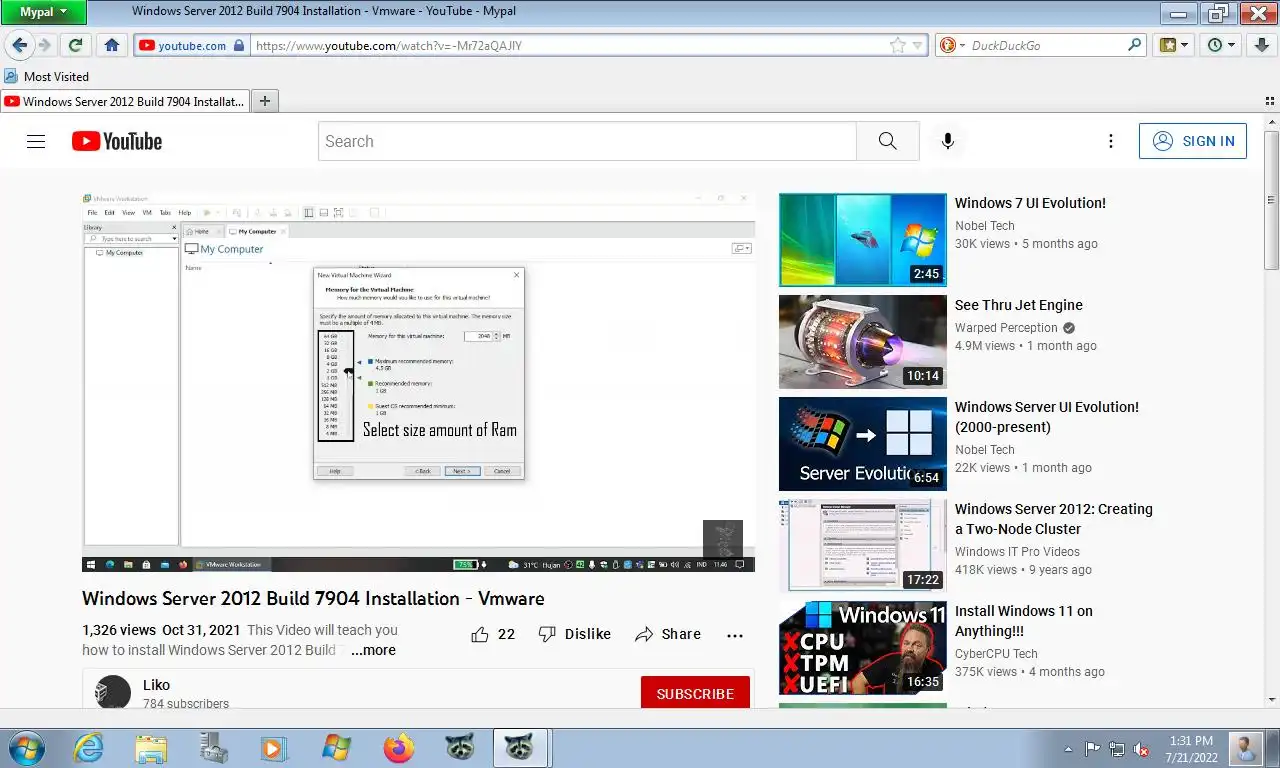Open Windows Explorer folder in taskbar
Screen dimensions: 1280x768
click(151, 748)
